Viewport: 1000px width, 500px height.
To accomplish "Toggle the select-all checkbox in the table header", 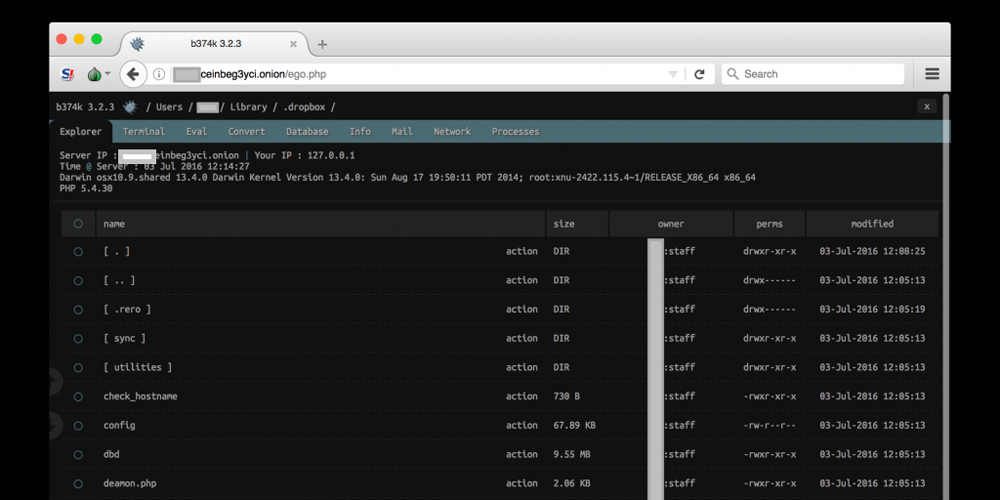I will [78, 224].
